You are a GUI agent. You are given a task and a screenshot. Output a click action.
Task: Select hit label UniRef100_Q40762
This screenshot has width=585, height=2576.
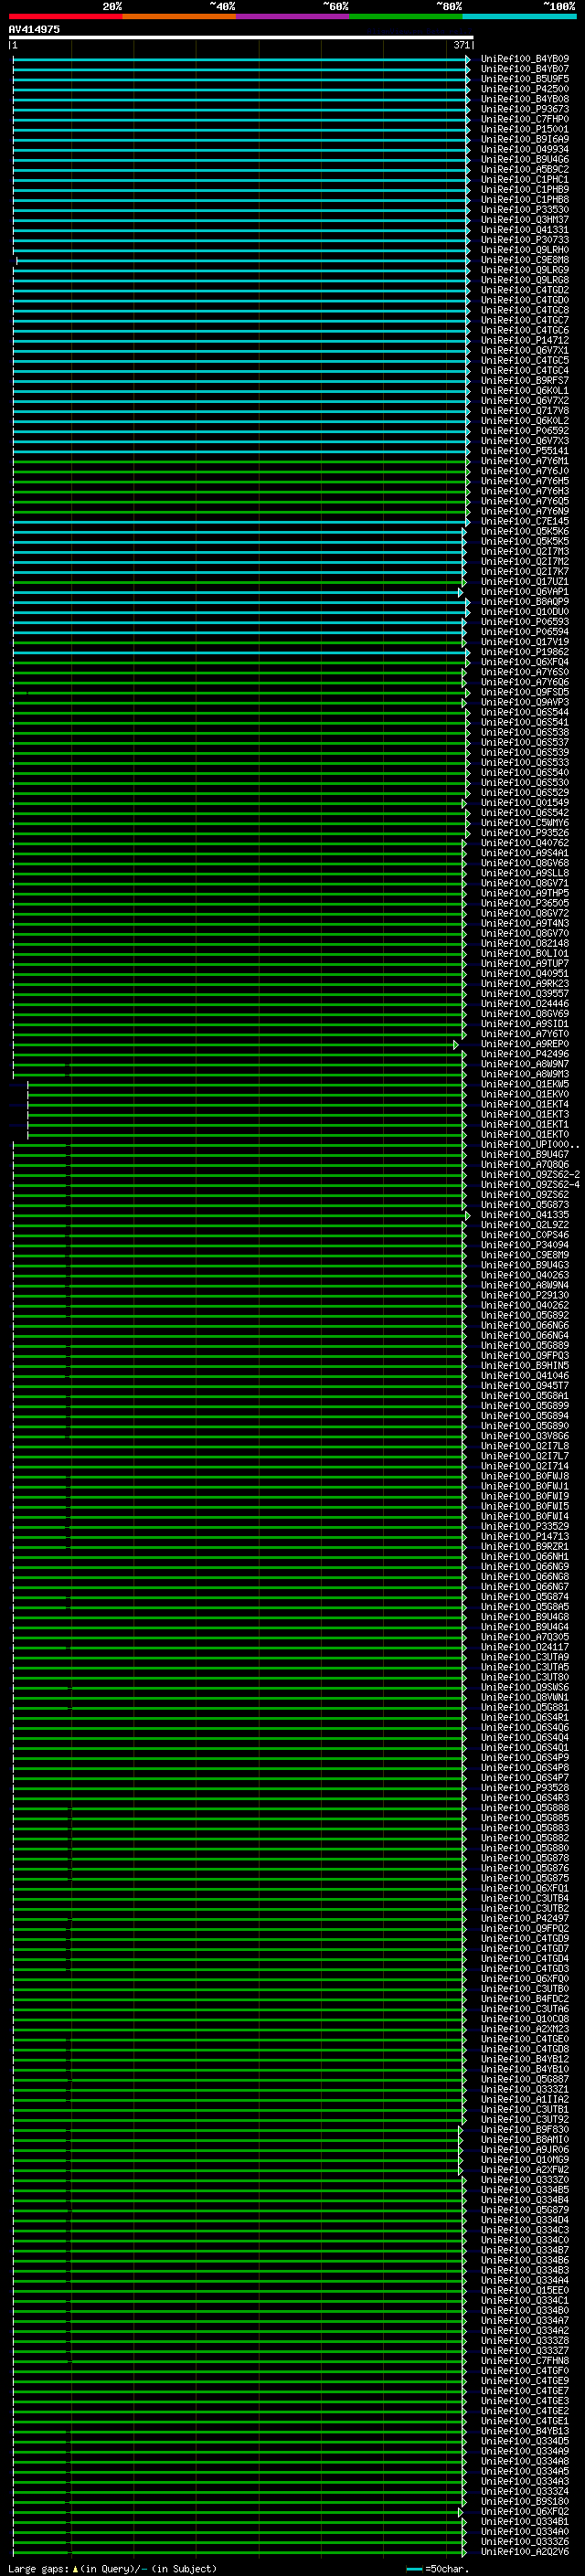525,843
